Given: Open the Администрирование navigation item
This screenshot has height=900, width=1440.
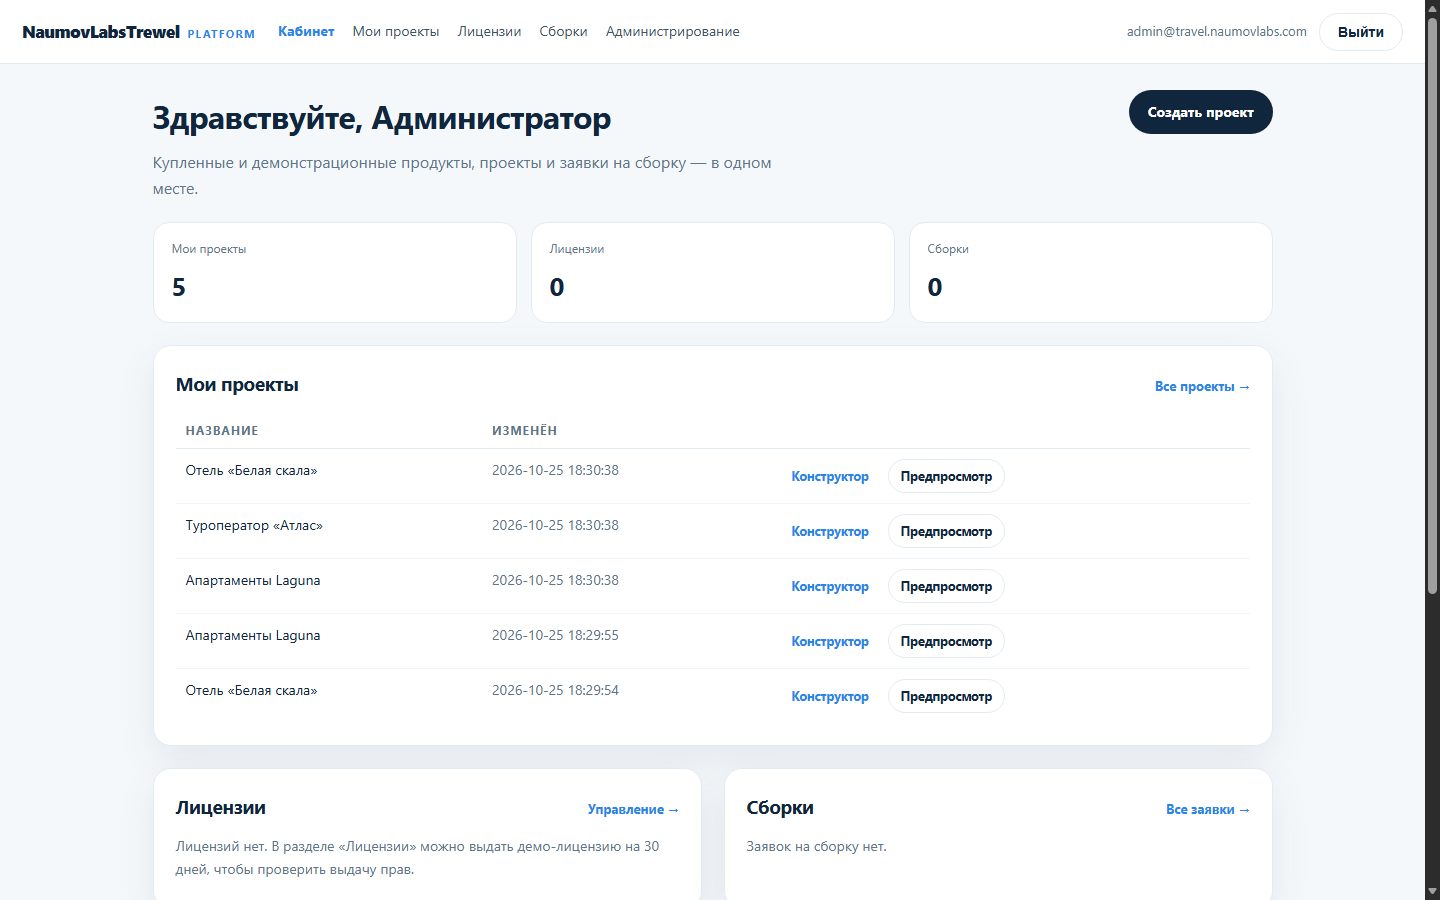Looking at the screenshot, I should [672, 32].
